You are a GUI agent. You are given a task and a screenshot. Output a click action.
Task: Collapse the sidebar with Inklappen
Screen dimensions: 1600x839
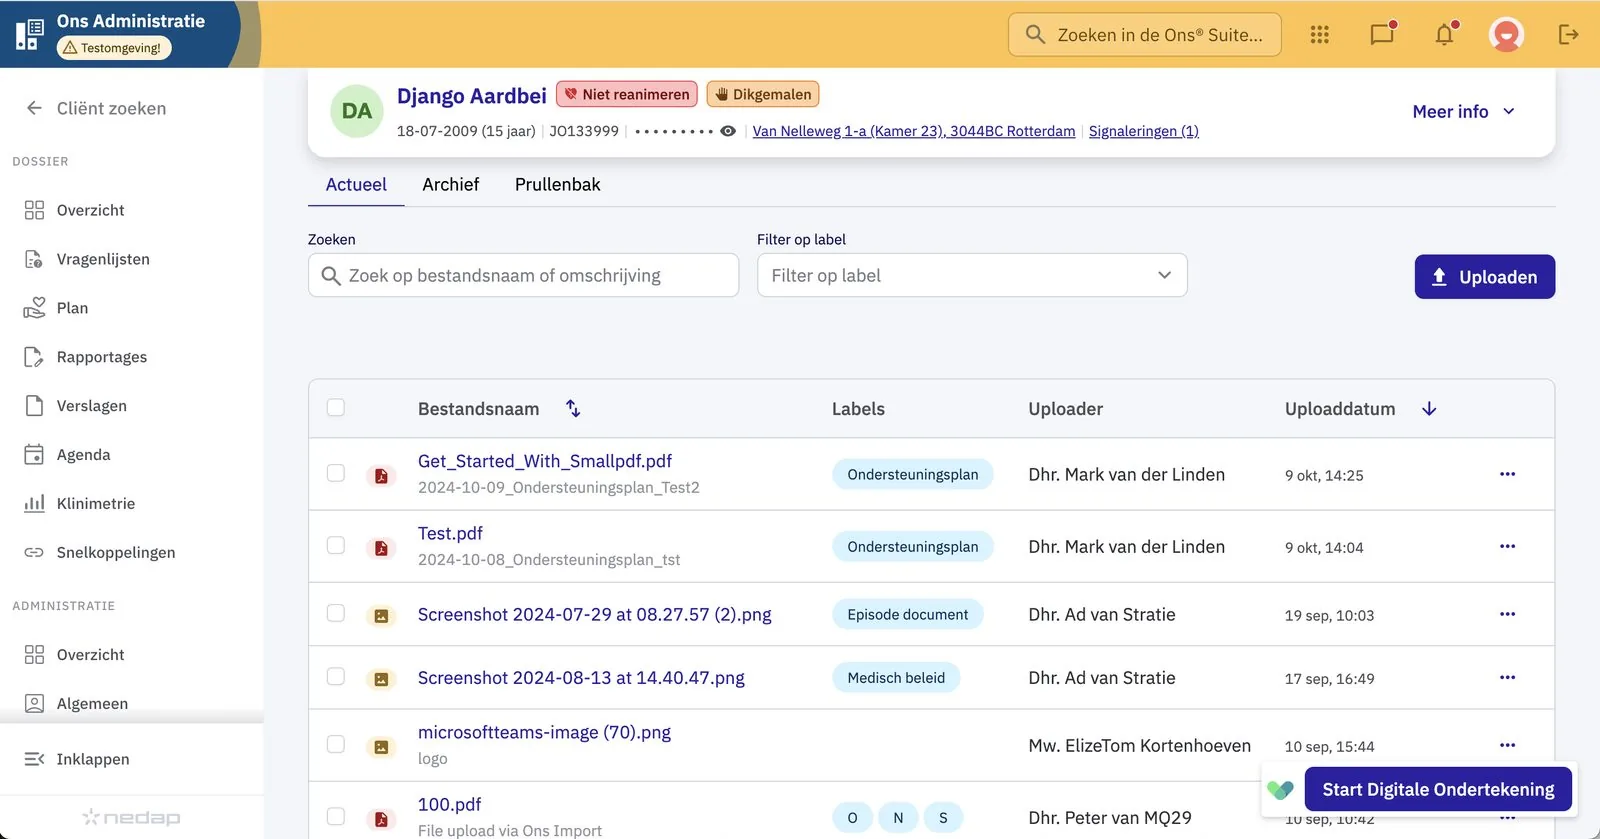click(x=78, y=759)
